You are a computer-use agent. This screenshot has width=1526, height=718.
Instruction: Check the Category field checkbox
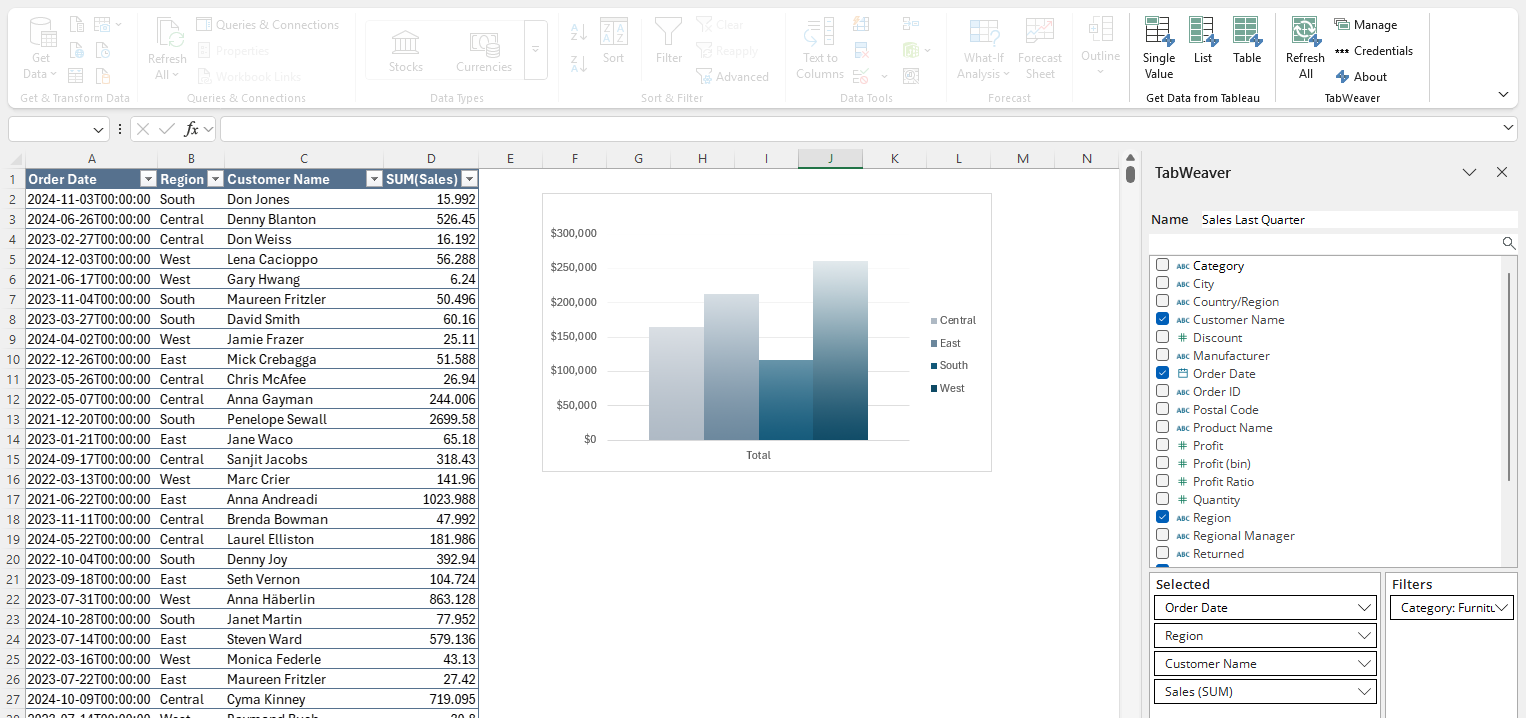1162,266
